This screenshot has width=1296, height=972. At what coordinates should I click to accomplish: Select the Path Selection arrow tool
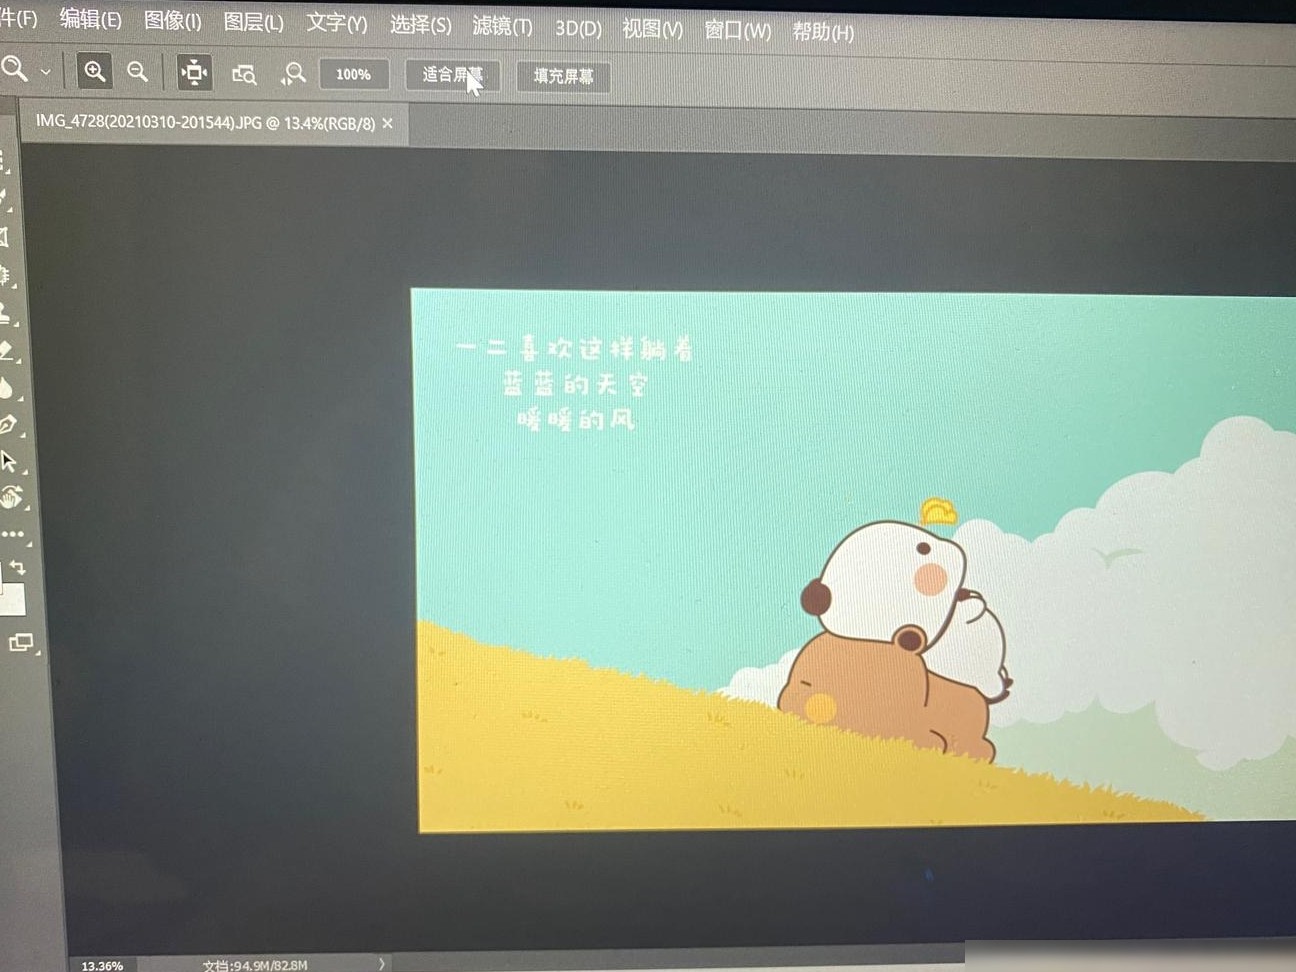pyautogui.click(x=10, y=461)
